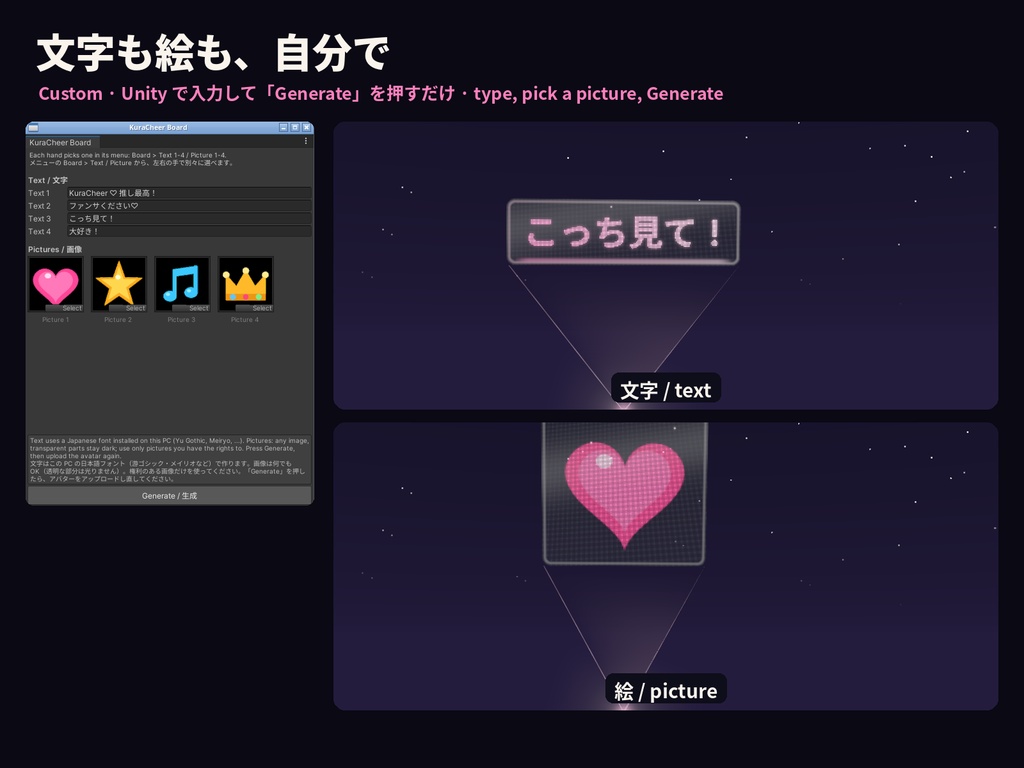Click the Text 4 field "大好き！"

coord(189,231)
